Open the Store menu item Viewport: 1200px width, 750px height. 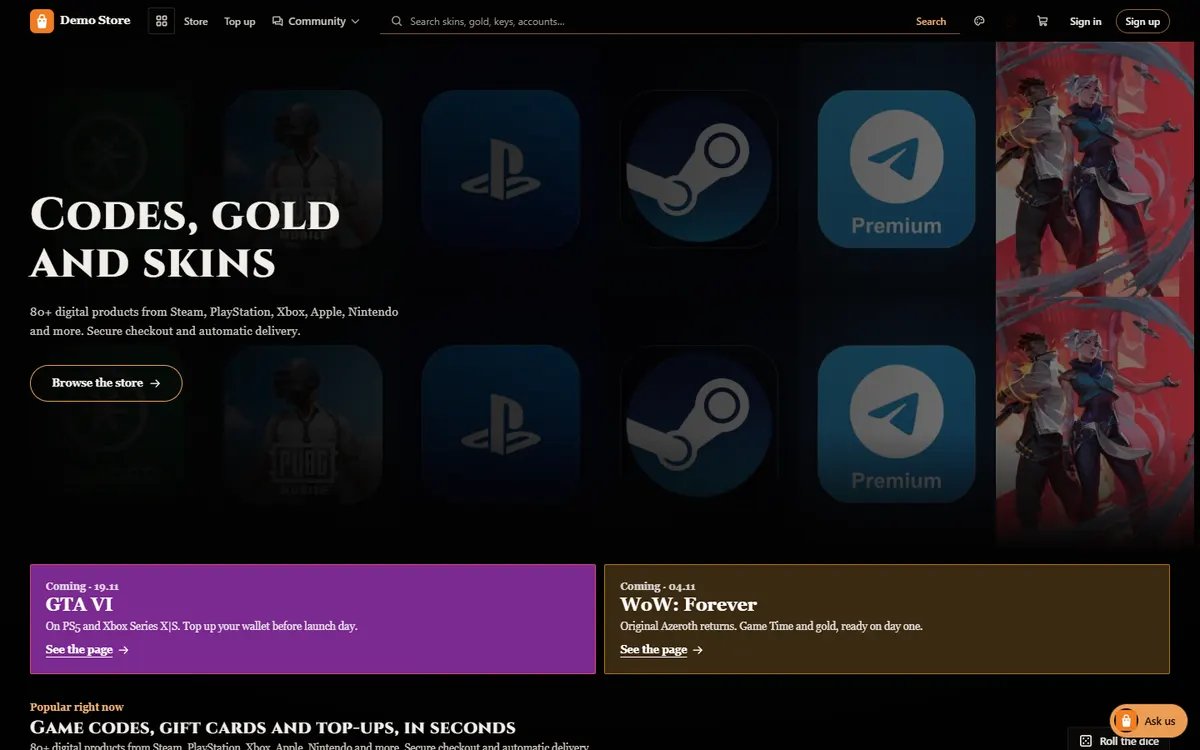[196, 21]
